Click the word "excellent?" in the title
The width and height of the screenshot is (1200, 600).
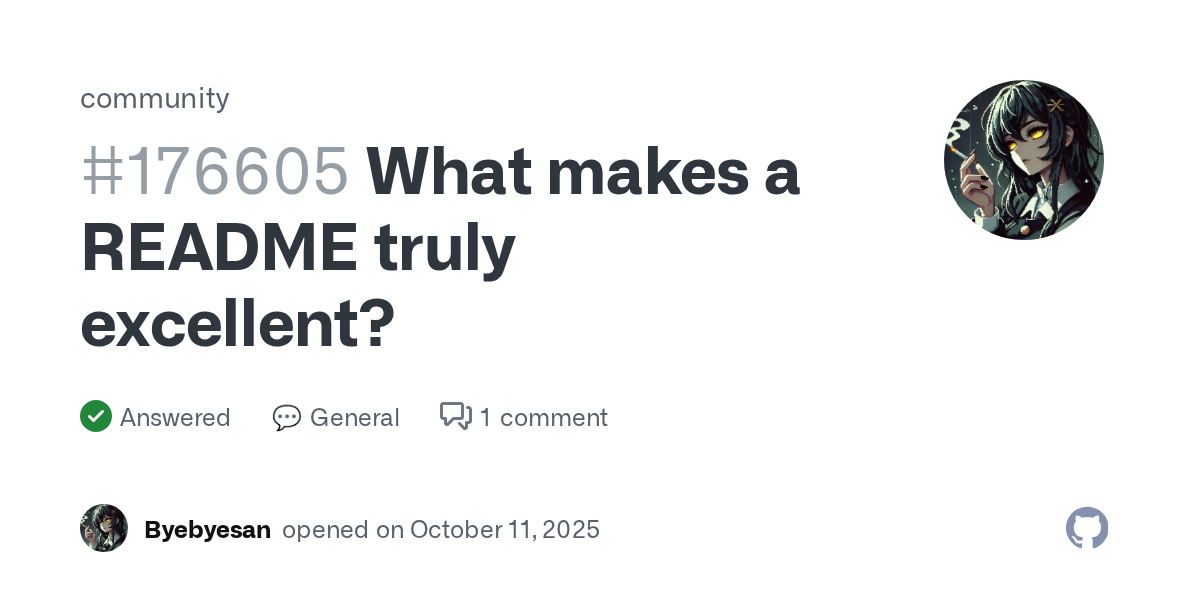(x=238, y=323)
